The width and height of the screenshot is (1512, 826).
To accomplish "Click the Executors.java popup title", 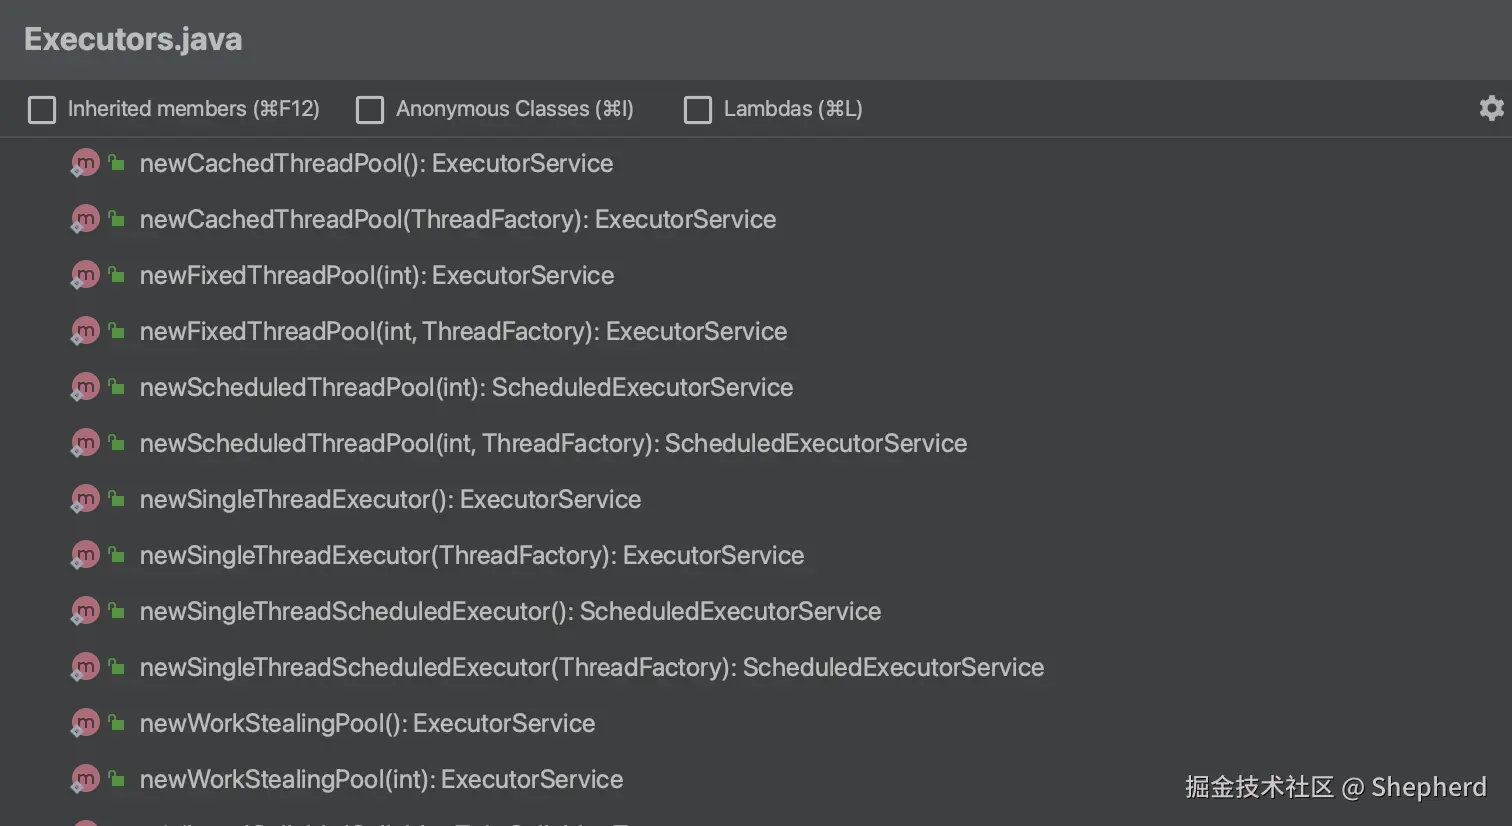I will [x=133, y=39].
